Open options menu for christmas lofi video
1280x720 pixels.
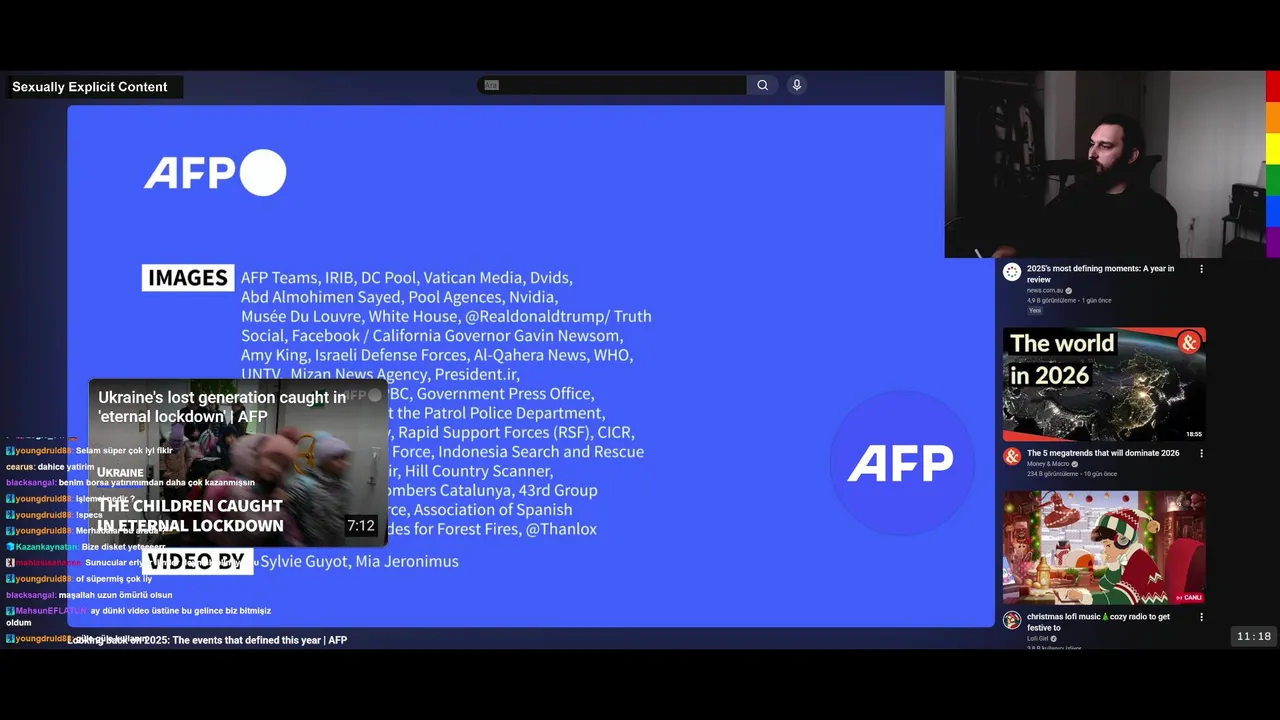pos(1201,617)
